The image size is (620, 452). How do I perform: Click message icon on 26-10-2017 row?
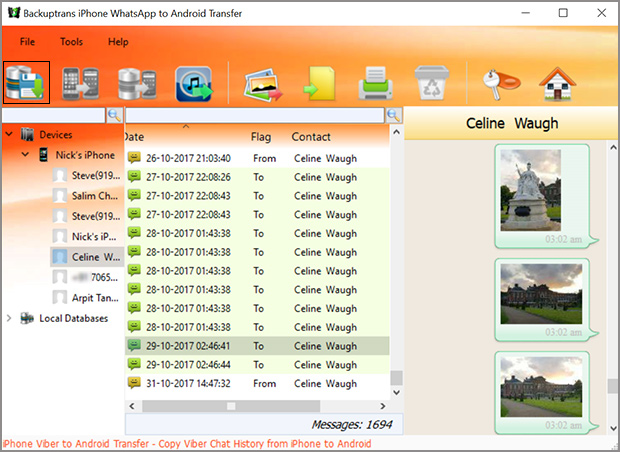pos(134,157)
